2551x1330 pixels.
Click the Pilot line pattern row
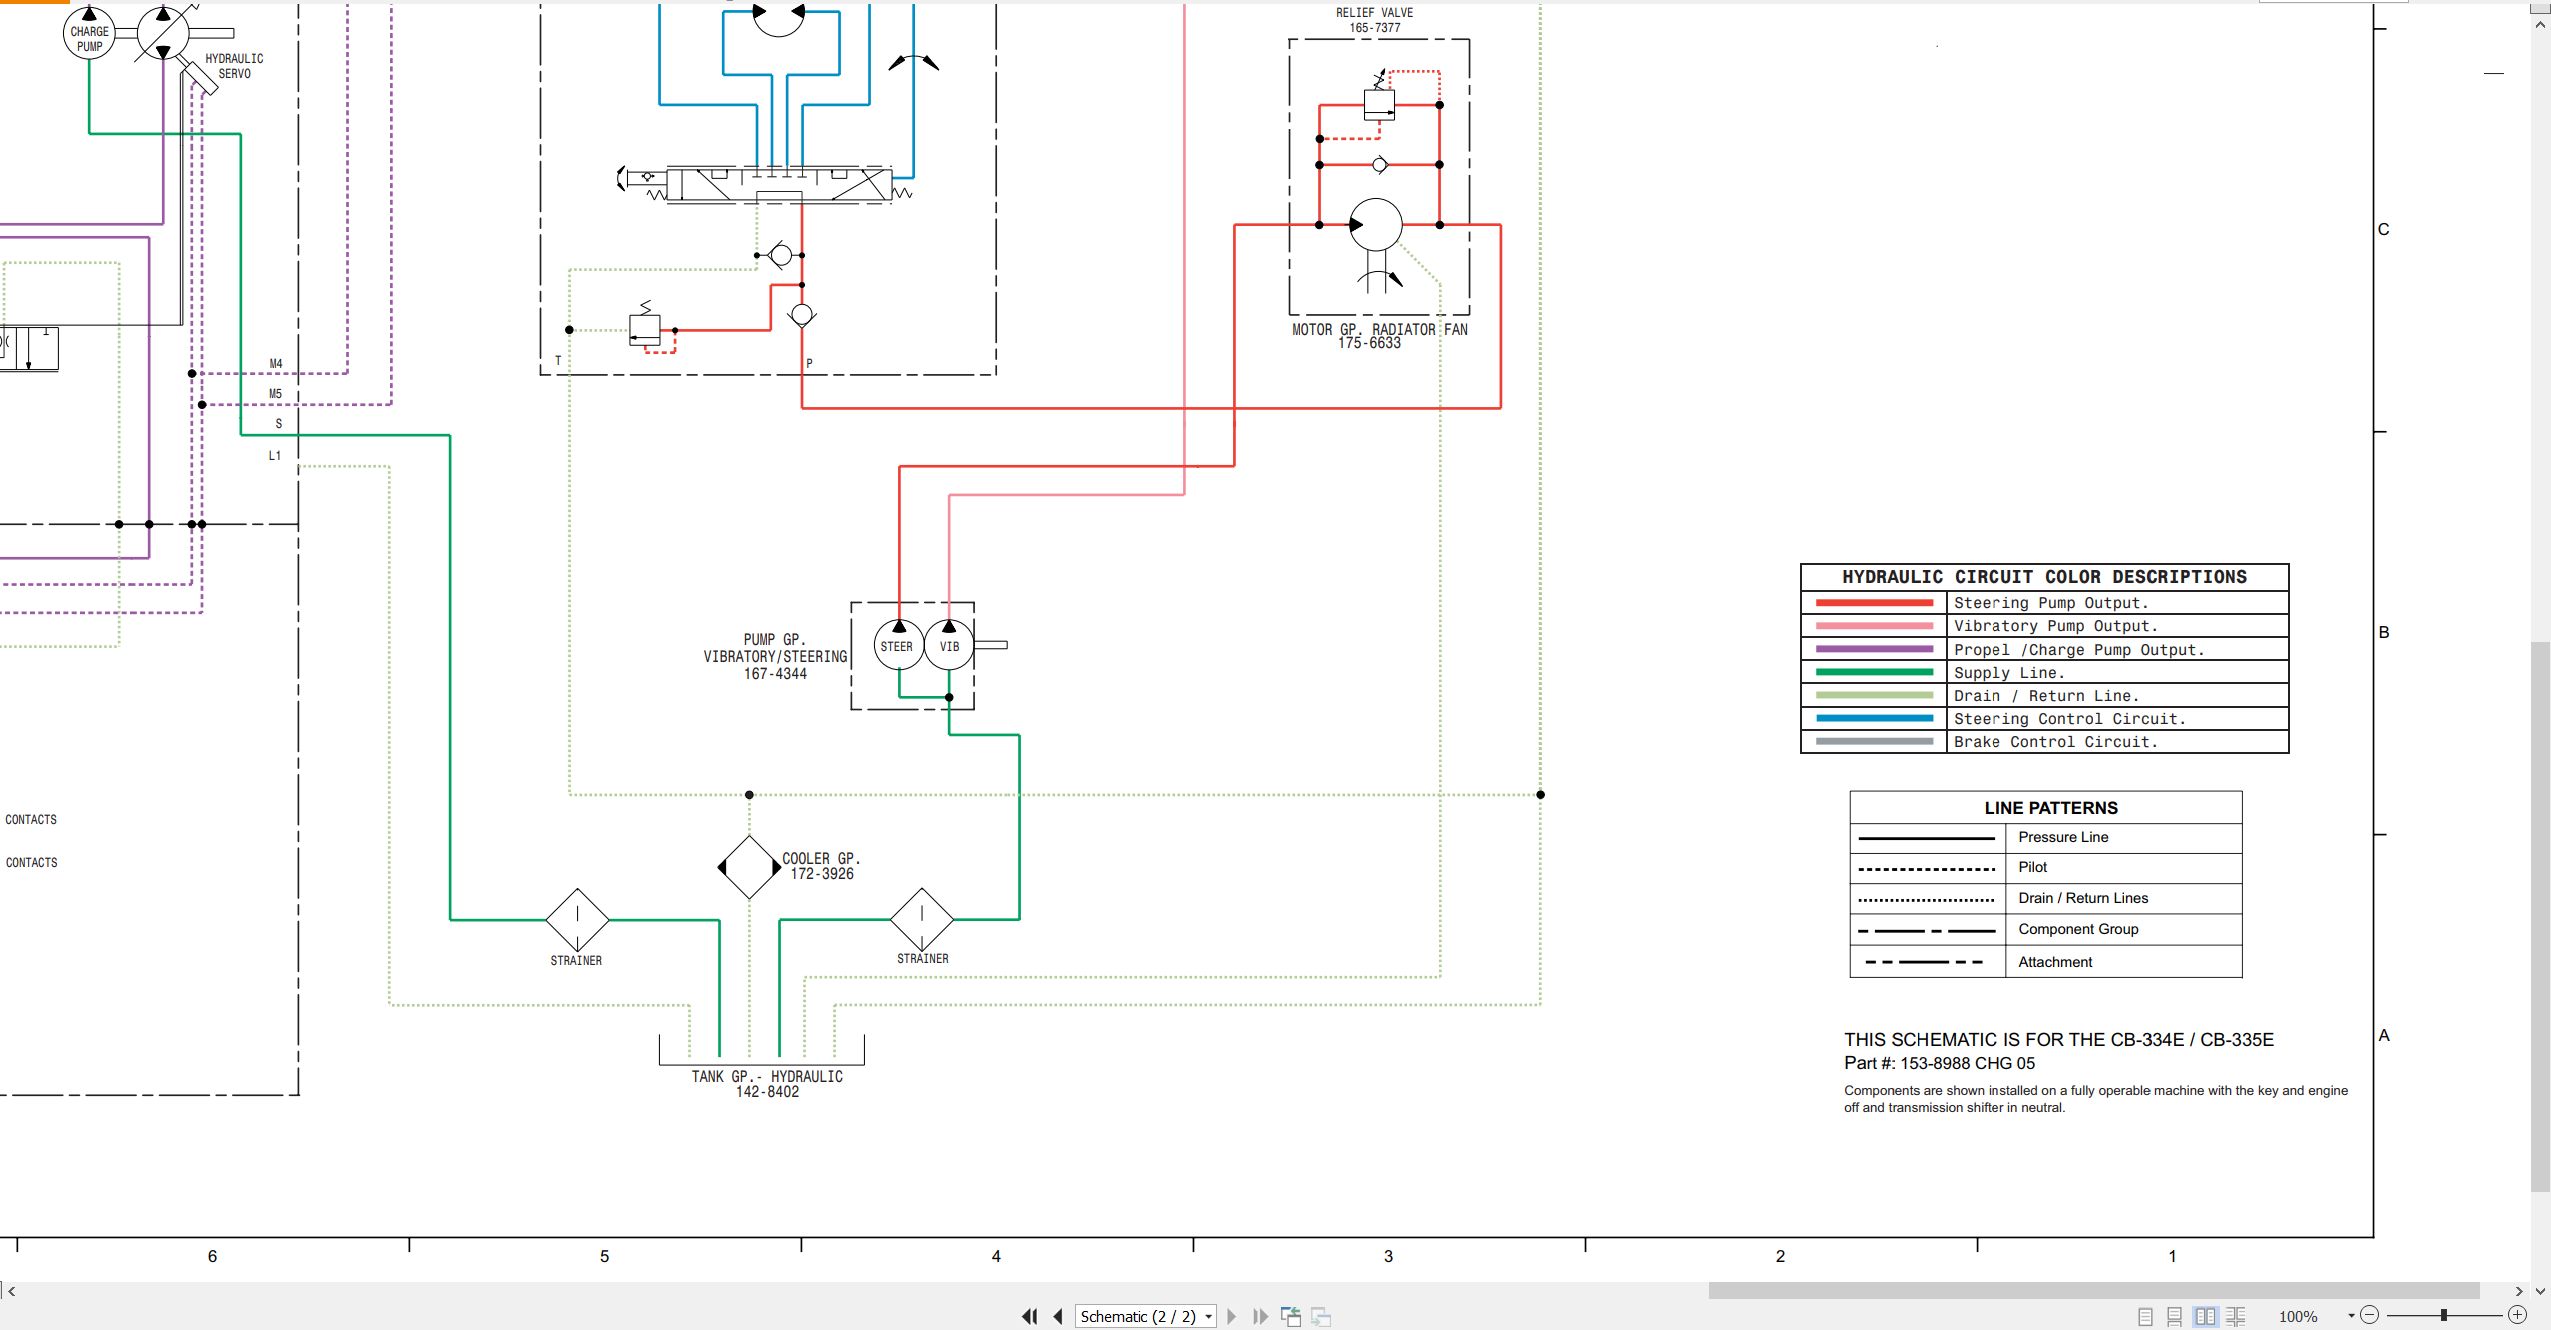pos(2046,867)
